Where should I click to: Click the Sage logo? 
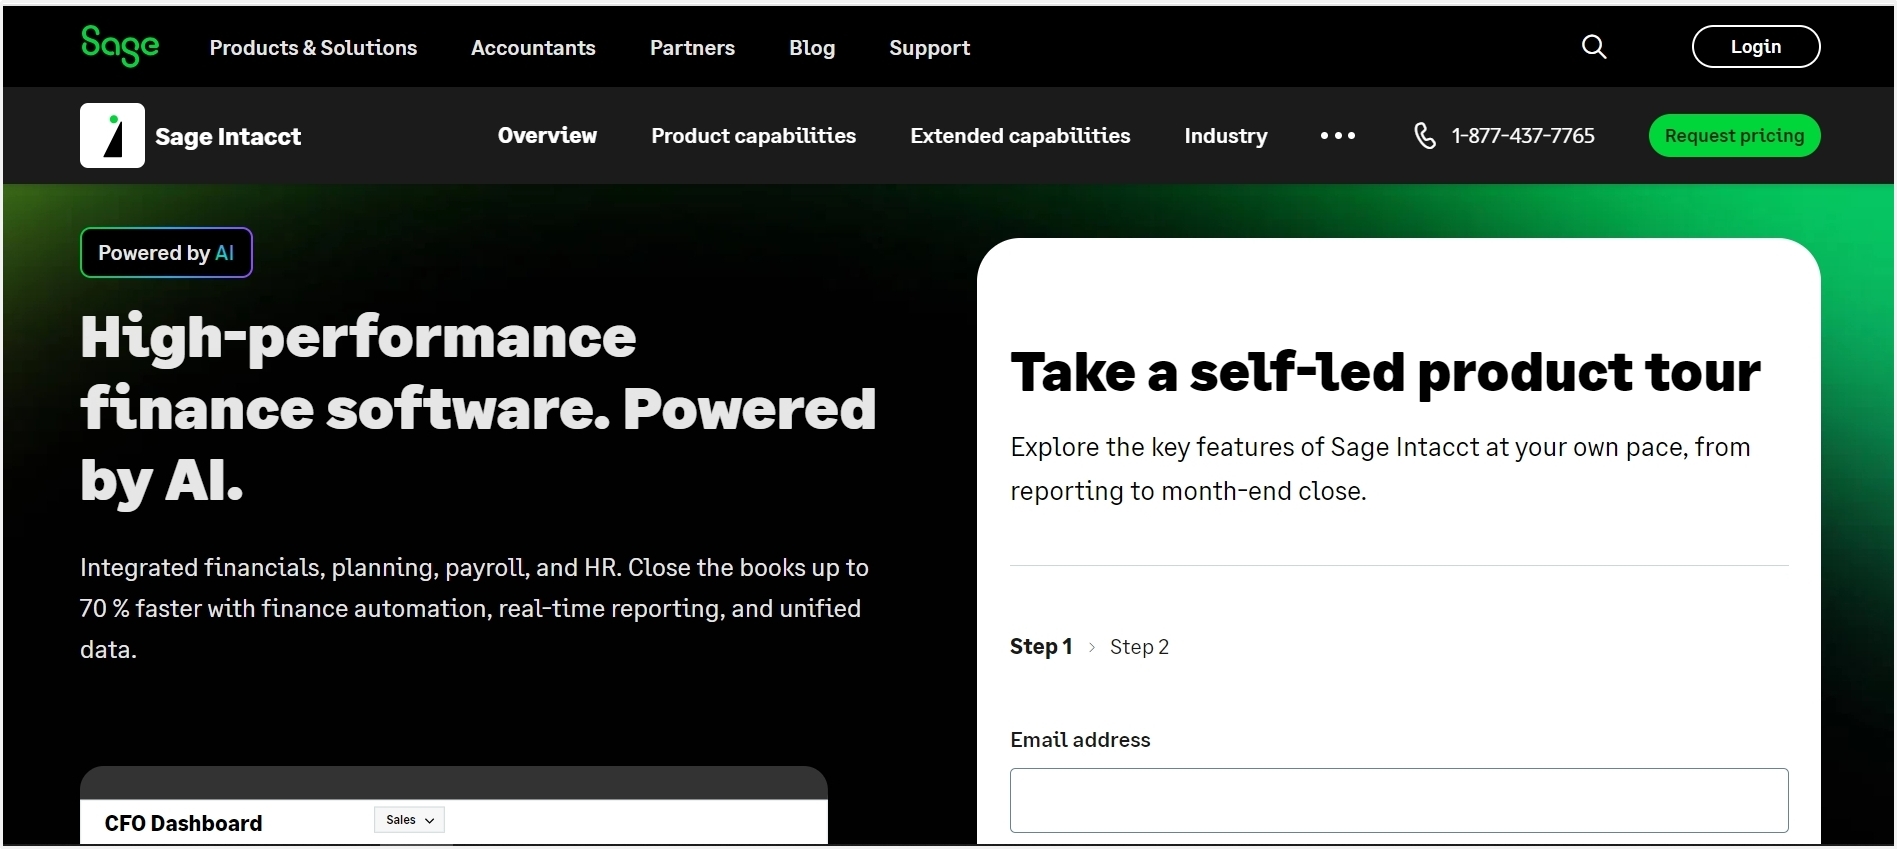[x=120, y=46]
